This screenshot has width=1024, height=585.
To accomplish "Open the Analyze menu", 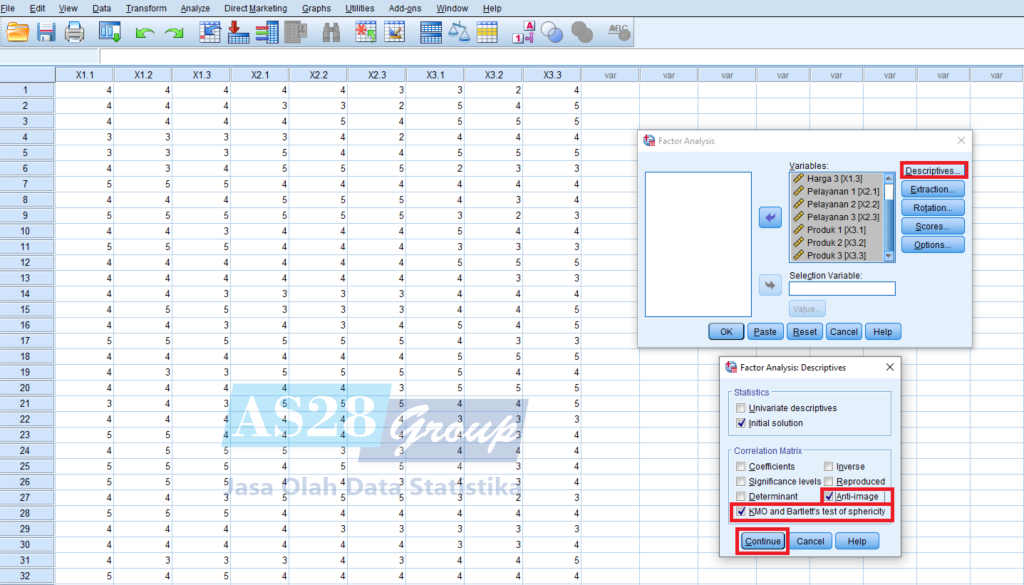I will (195, 8).
